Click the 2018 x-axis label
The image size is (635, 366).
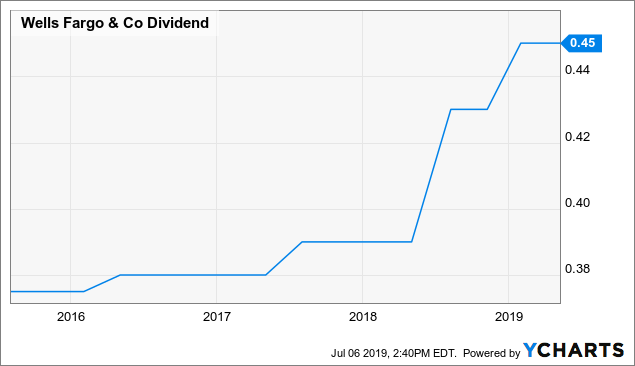pyautogui.click(x=363, y=317)
